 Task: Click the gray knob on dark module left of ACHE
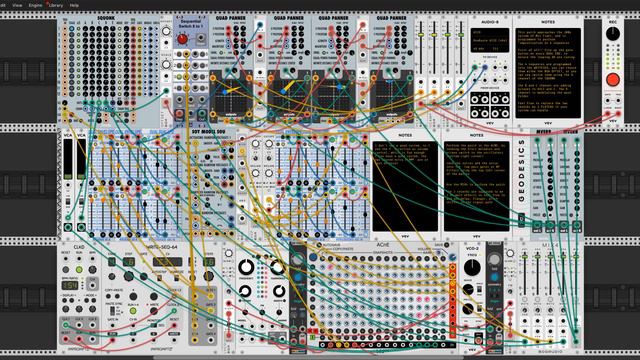pos(298,259)
